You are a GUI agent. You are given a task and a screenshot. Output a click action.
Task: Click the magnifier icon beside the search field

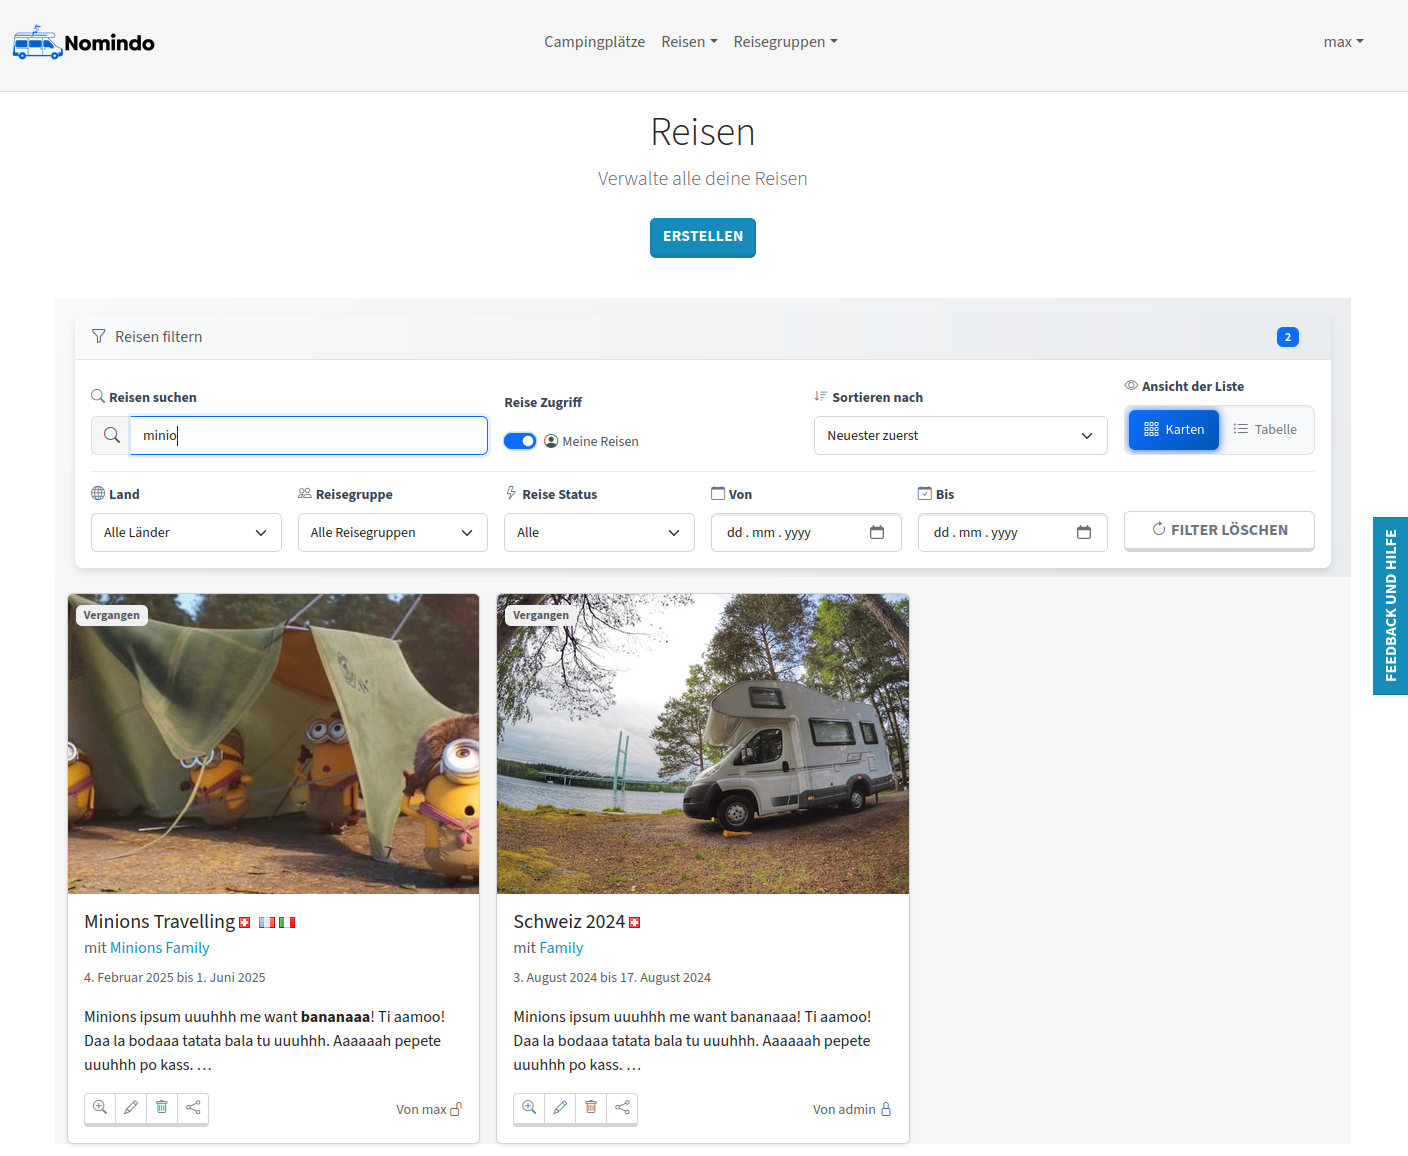[111, 435]
